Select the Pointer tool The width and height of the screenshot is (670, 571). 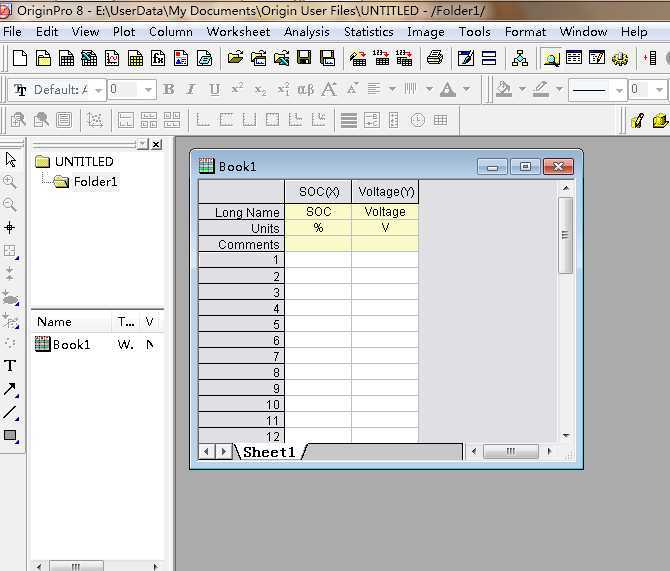11,159
